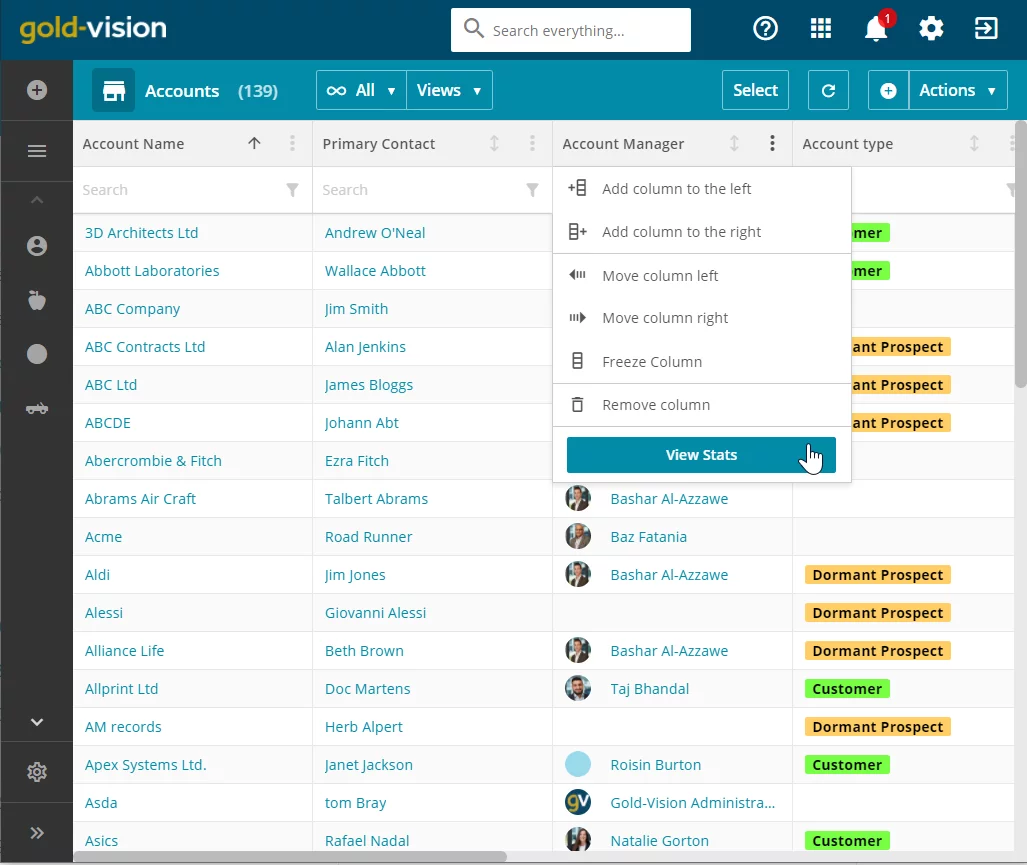Sort by Account Name using the arrow

[254, 143]
